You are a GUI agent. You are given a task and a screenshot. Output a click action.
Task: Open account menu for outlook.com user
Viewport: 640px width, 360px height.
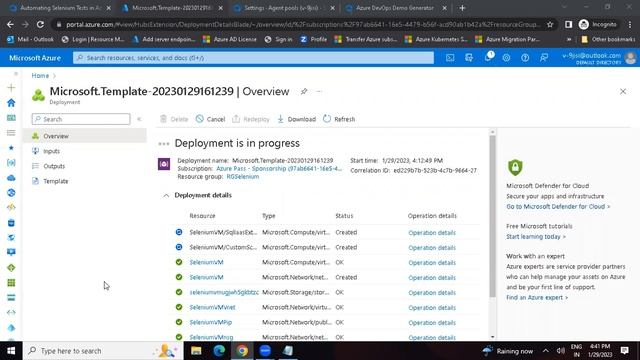[599, 58]
